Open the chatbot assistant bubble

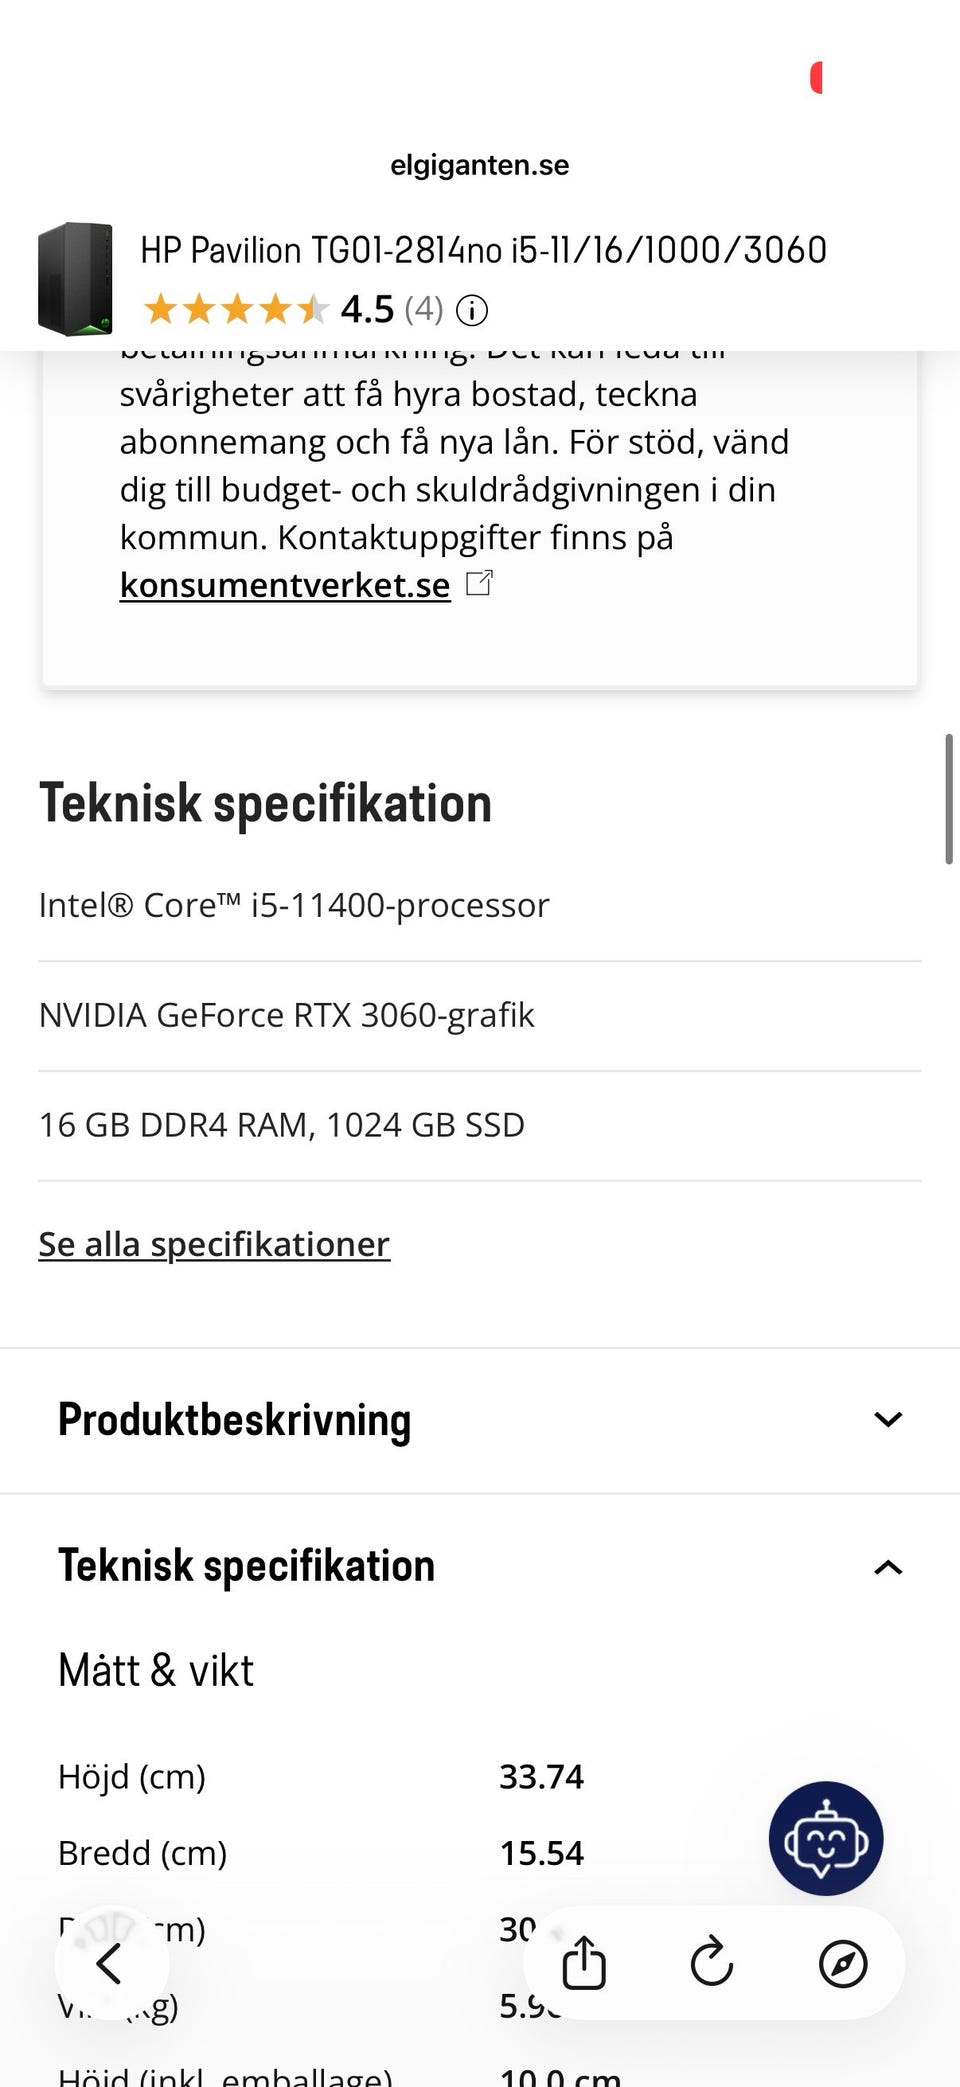825,1838
